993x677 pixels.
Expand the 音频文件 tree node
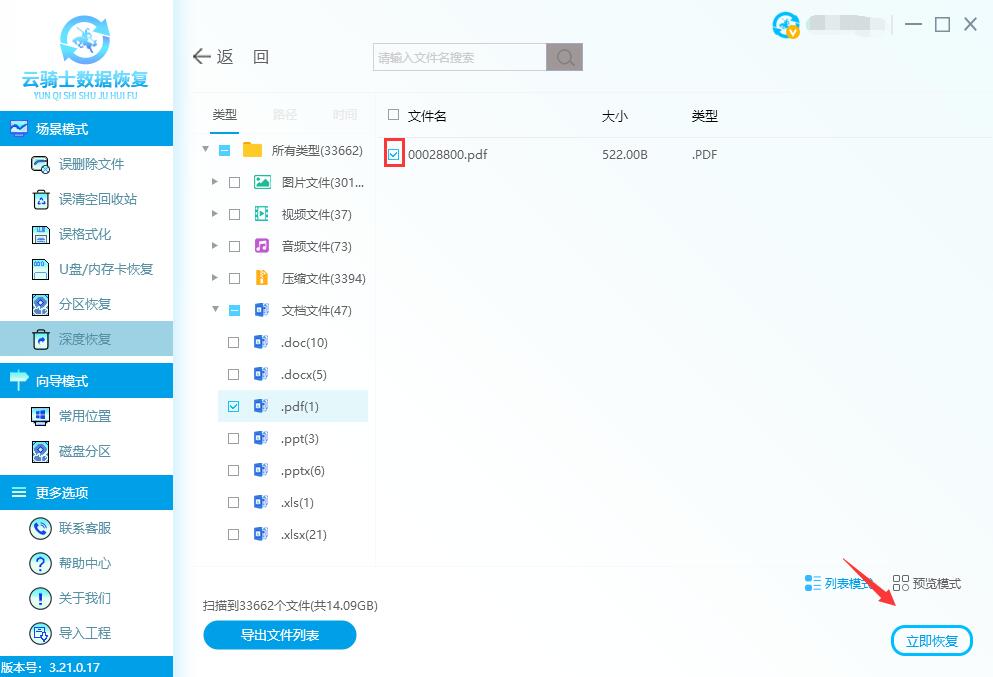coord(215,246)
